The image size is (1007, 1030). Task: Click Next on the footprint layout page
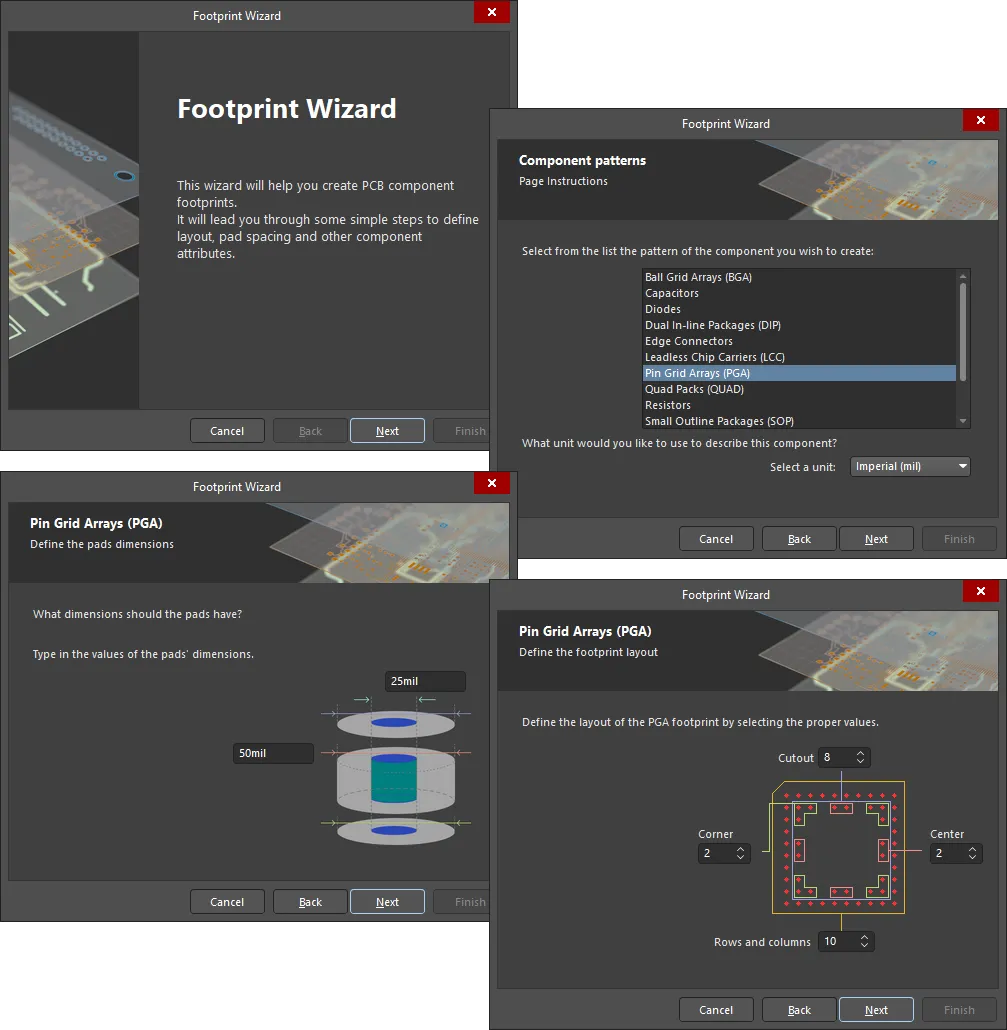pos(876,1010)
